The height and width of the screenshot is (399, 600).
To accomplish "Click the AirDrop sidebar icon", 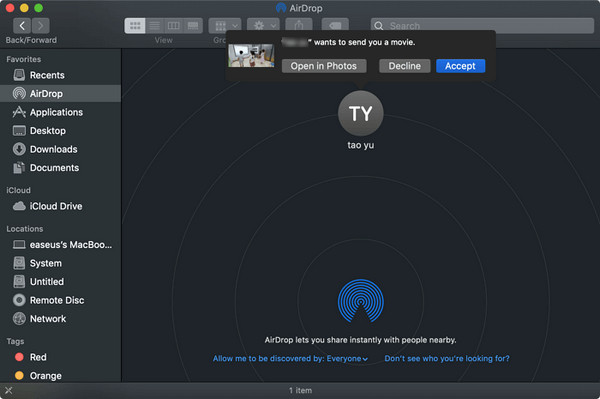I will coord(19,93).
